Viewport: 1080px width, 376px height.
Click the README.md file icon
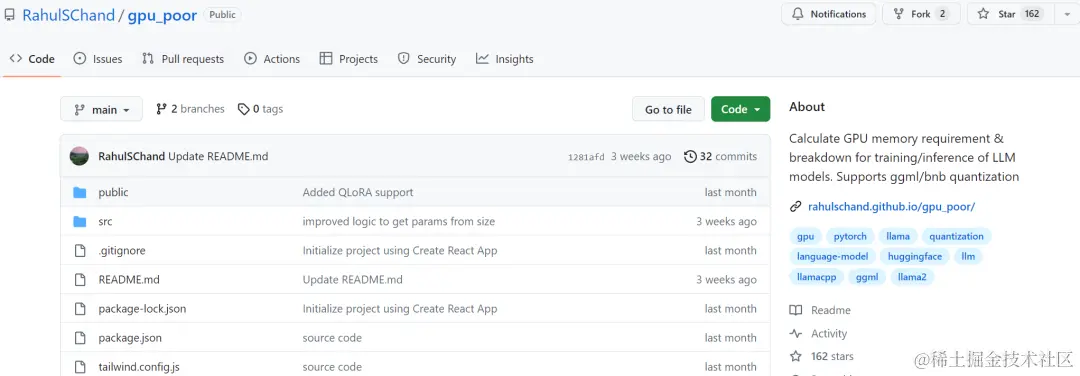point(80,280)
